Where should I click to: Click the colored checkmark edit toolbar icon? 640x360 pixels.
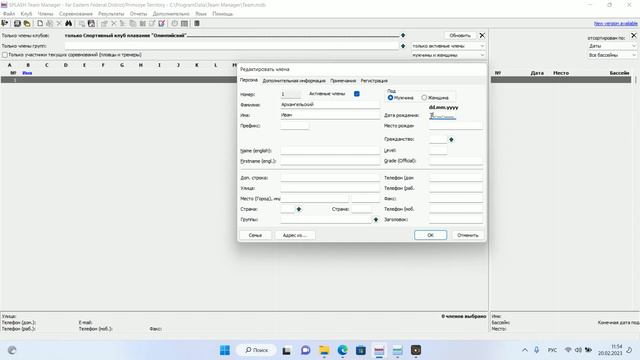coord(162,23)
